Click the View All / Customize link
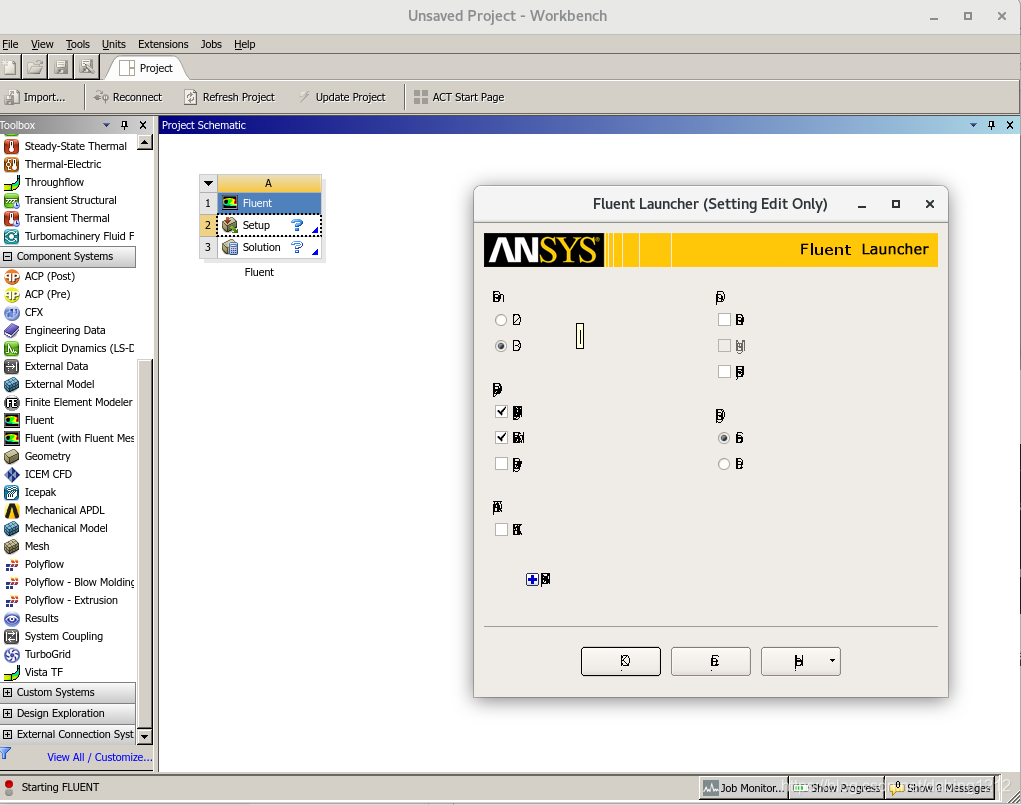The width and height of the screenshot is (1021, 805). click(x=99, y=757)
